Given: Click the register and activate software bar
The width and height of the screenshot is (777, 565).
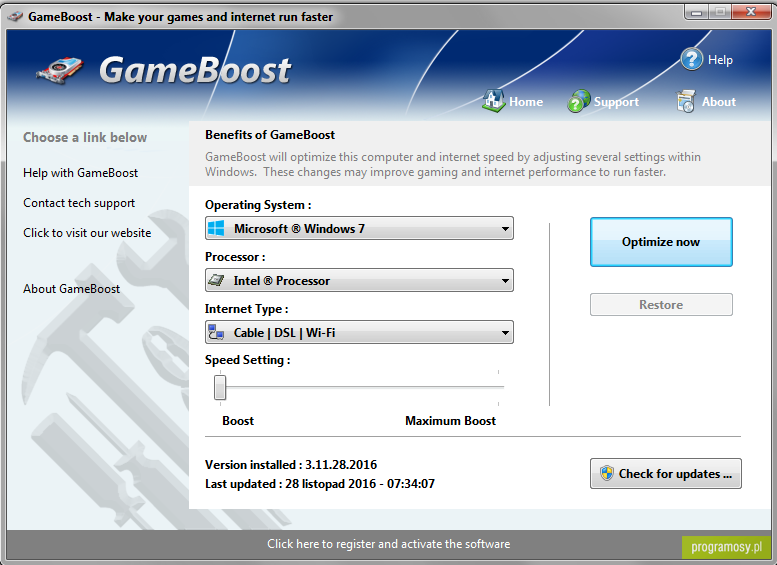Looking at the screenshot, I should click(388, 544).
